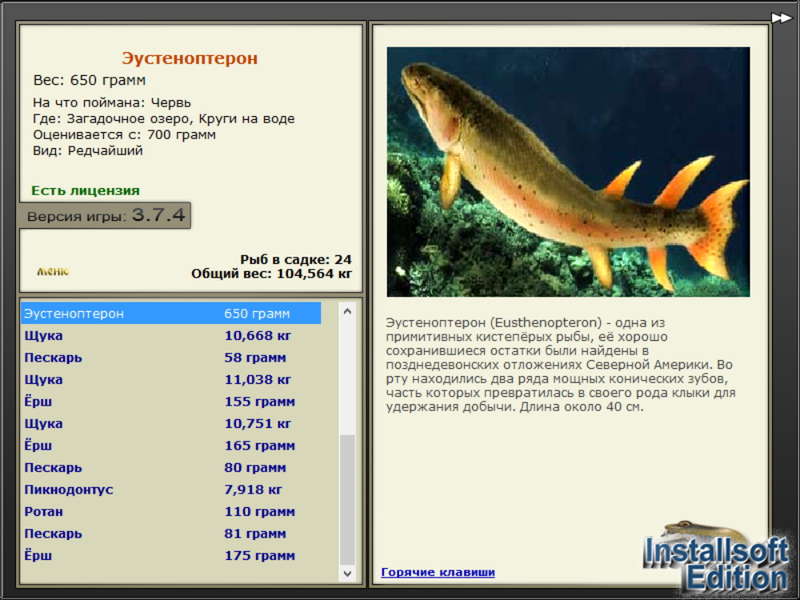Select the Пескарь 80 грамм entry
This screenshot has height=600, width=800.
[x=171, y=467]
